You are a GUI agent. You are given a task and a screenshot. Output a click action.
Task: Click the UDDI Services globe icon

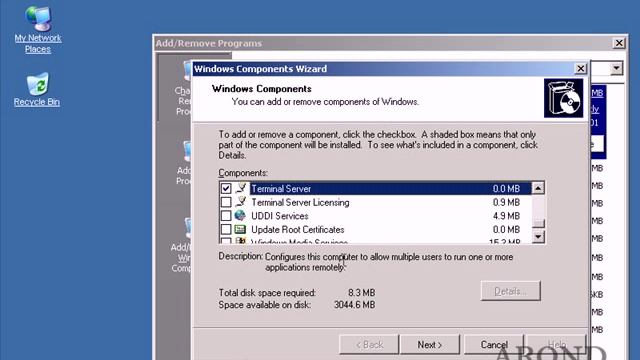pos(240,215)
